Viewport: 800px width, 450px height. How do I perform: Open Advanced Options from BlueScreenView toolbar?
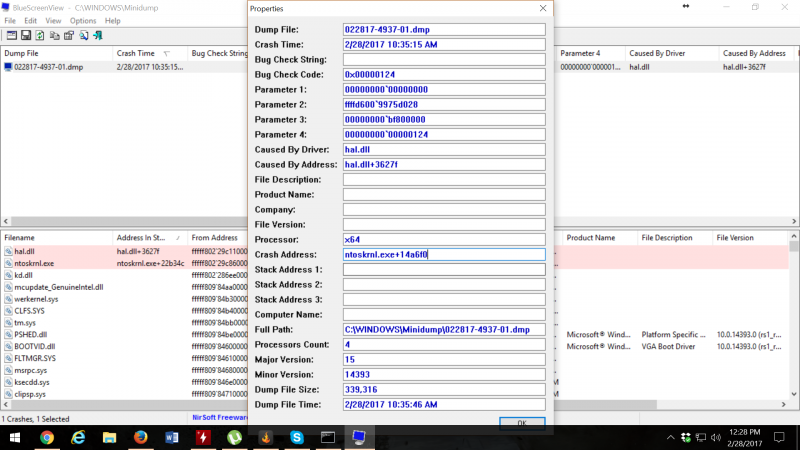[x=11, y=35]
